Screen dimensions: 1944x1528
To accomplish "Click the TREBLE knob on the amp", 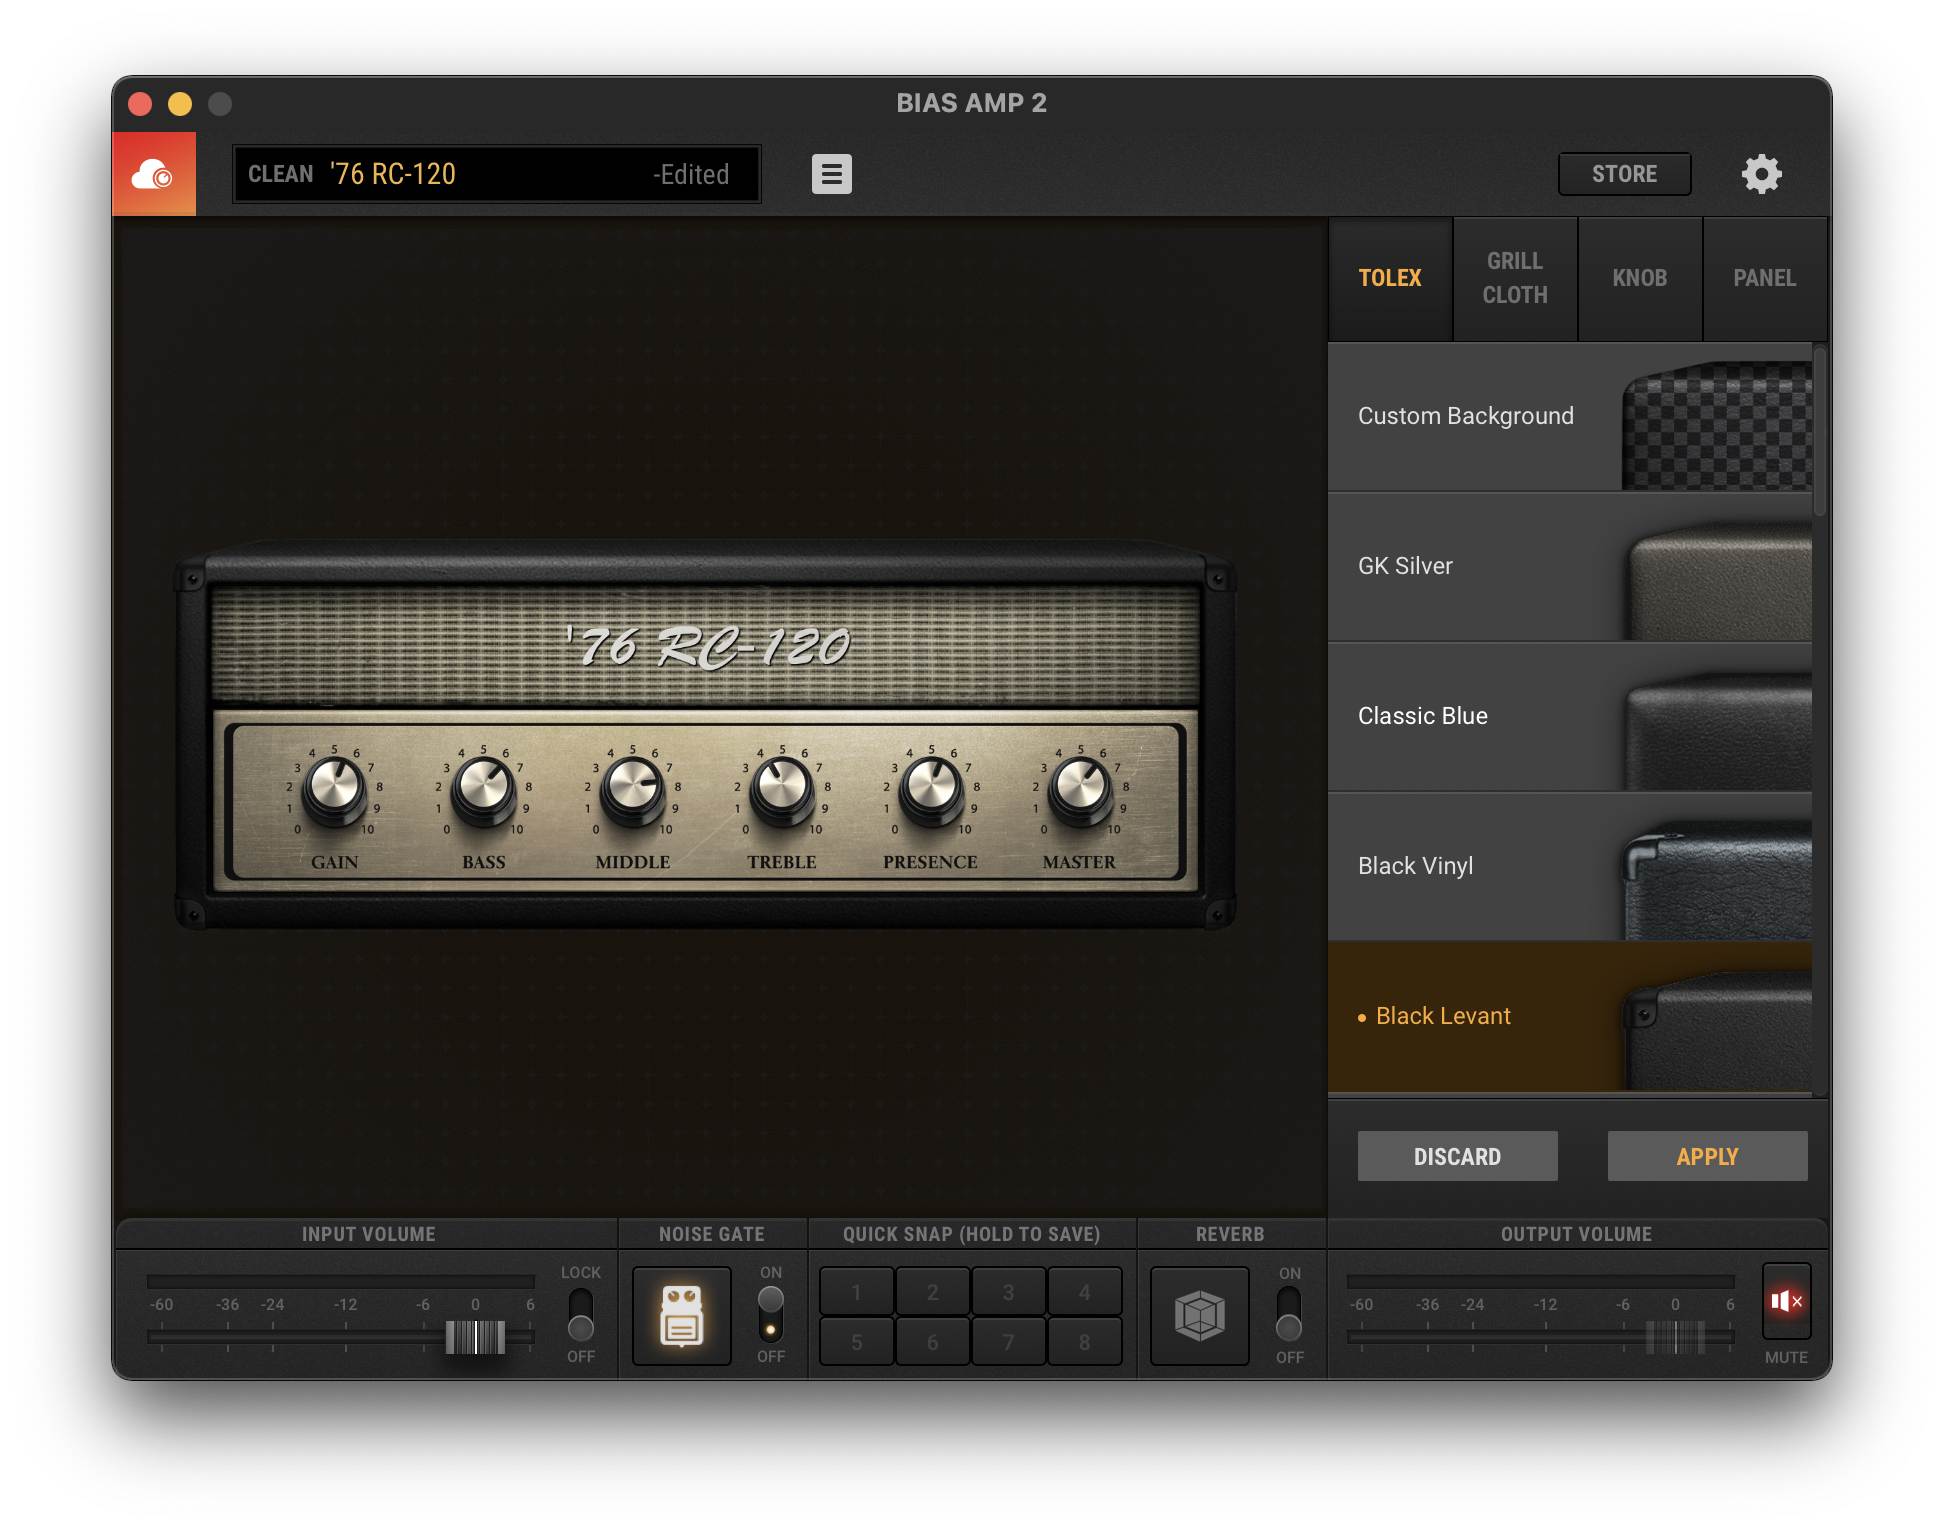I will 782,789.
